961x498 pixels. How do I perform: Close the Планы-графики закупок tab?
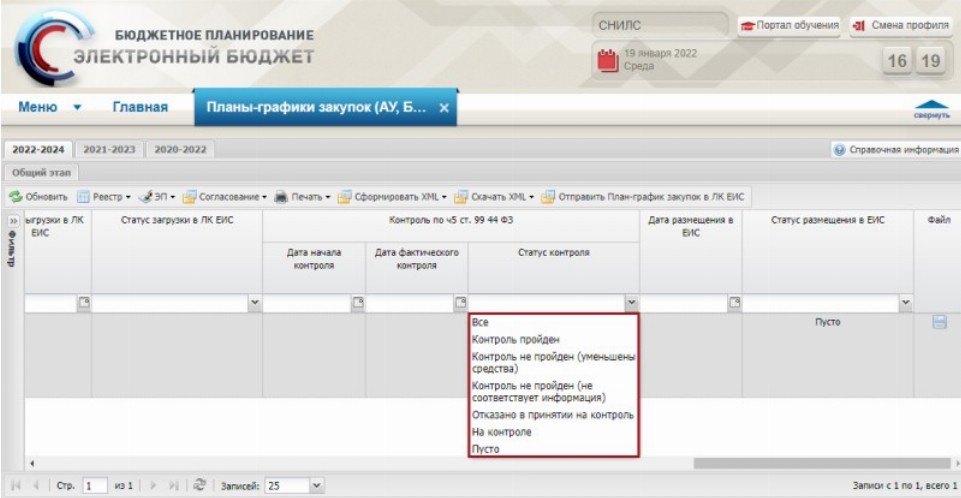[x=444, y=108]
